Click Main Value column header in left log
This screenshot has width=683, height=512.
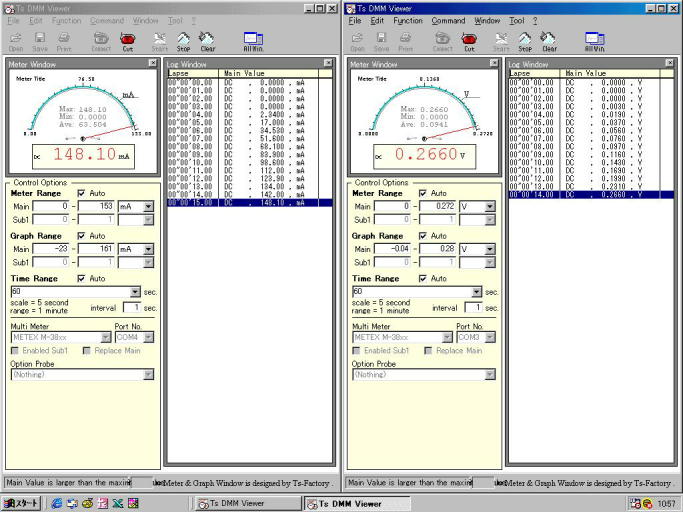[268, 73]
